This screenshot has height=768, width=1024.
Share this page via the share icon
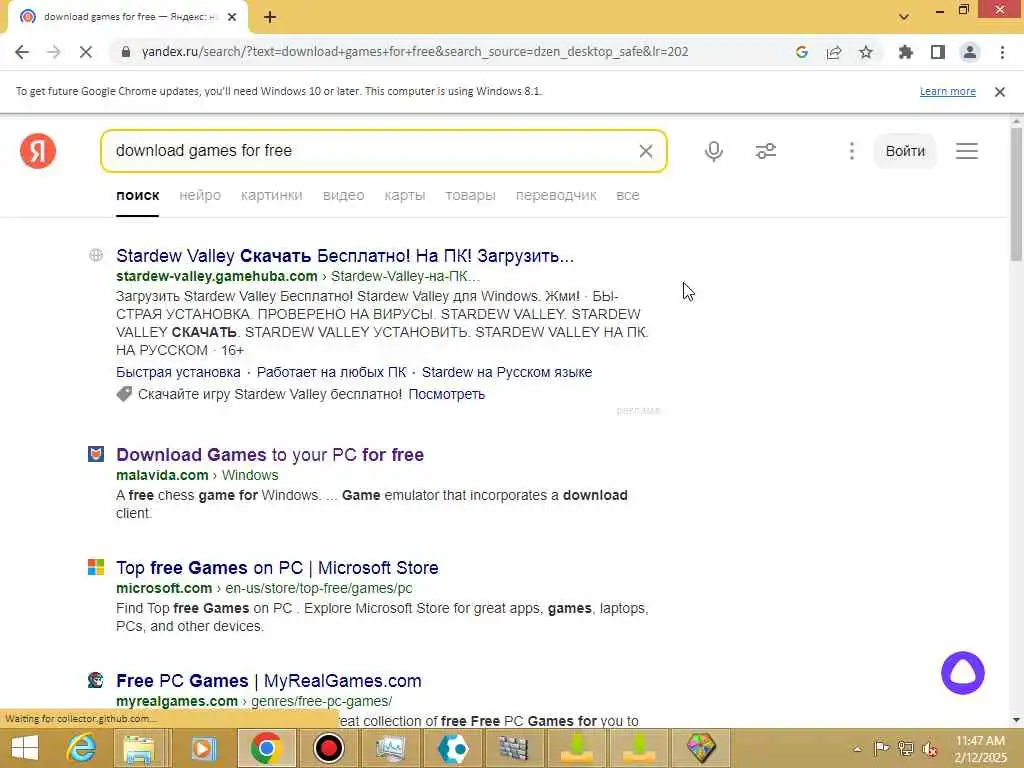click(x=833, y=52)
